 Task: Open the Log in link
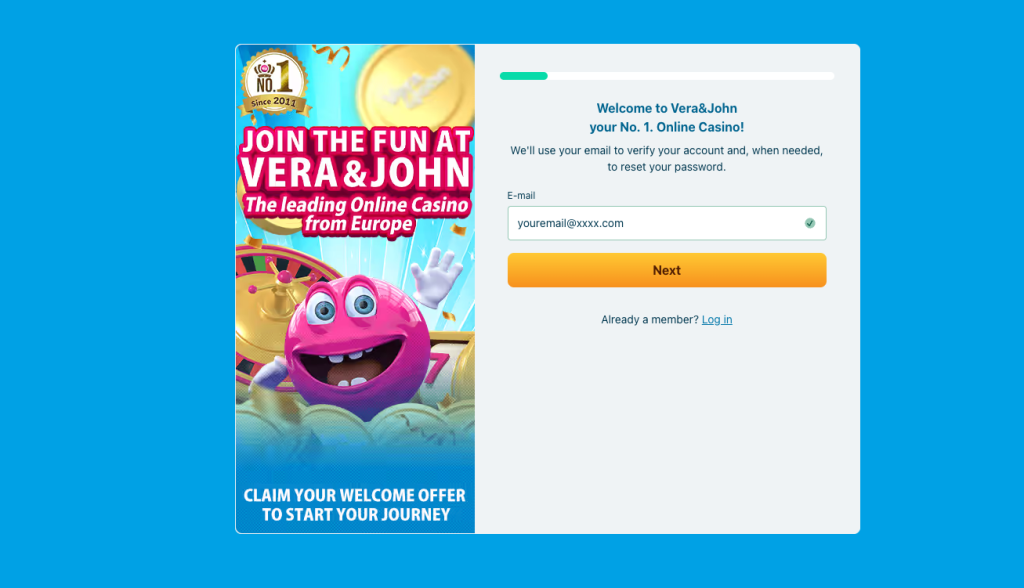pyautogui.click(x=716, y=319)
